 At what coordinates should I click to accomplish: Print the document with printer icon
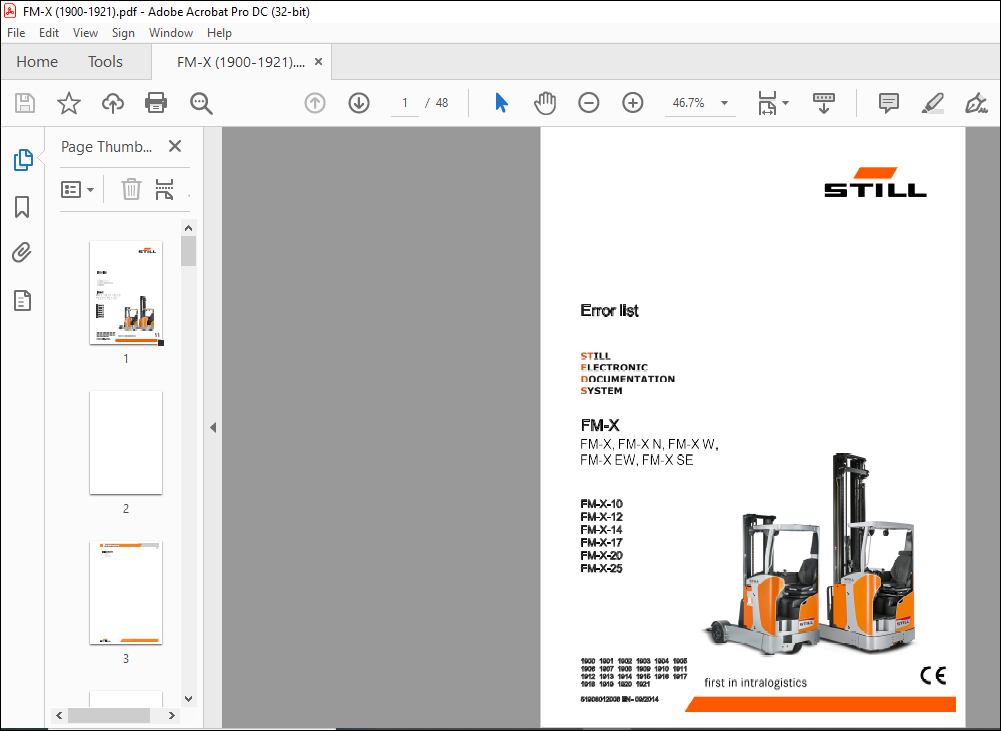click(x=156, y=103)
